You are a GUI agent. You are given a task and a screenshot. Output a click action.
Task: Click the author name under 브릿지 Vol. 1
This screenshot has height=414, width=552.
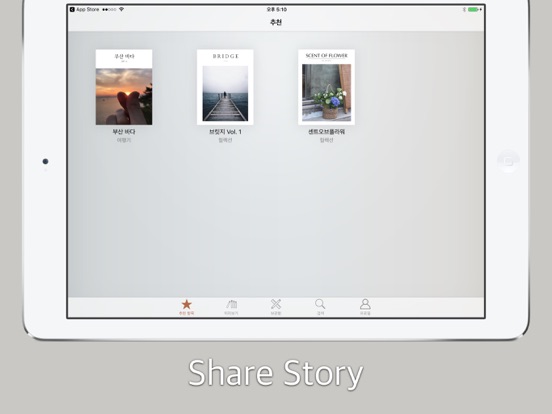coord(225,140)
